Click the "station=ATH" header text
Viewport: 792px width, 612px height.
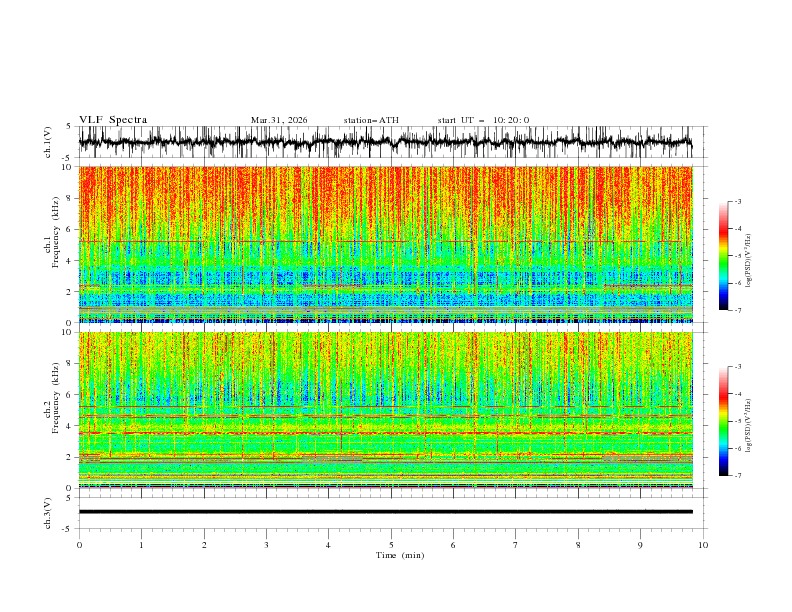pyautogui.click(x=371, y=120)
